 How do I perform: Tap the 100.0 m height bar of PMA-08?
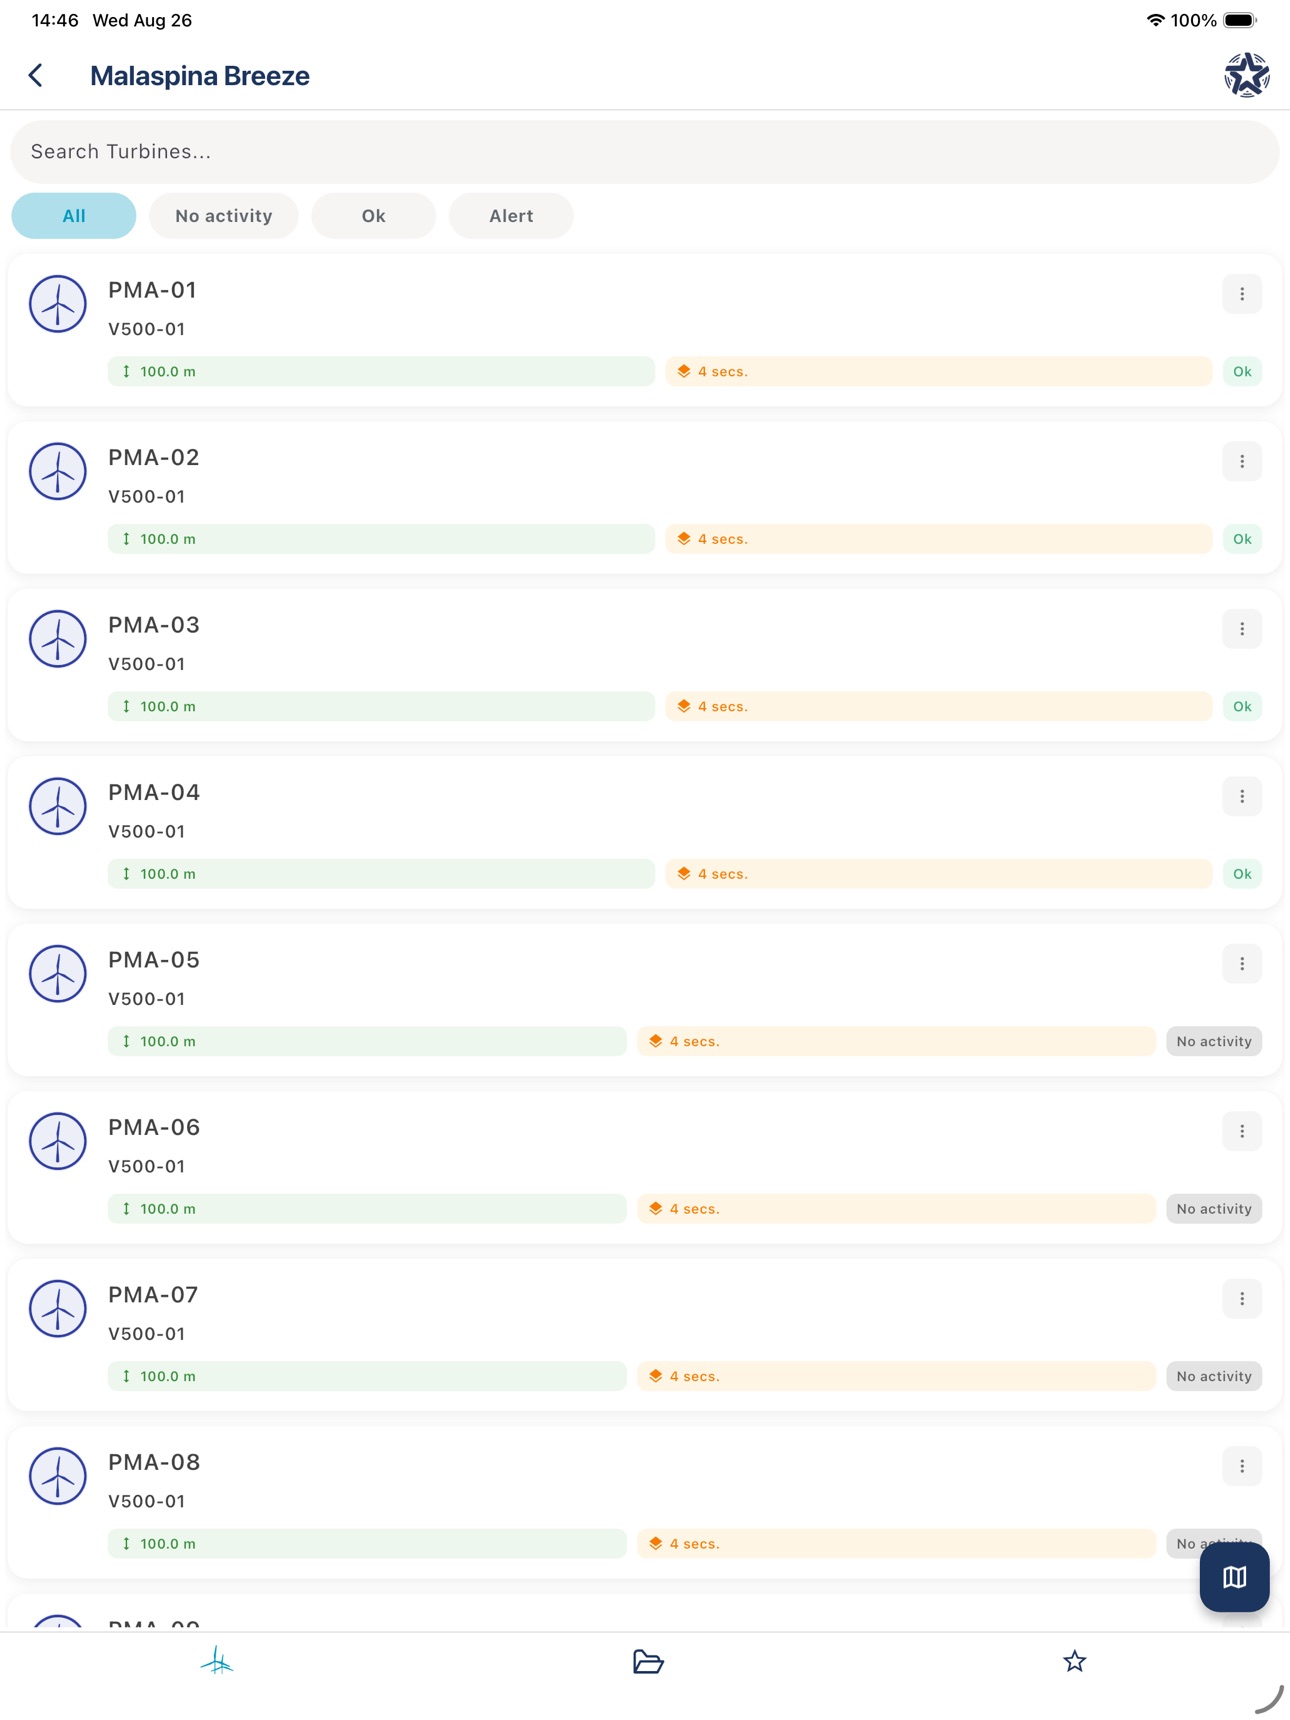367,1543
